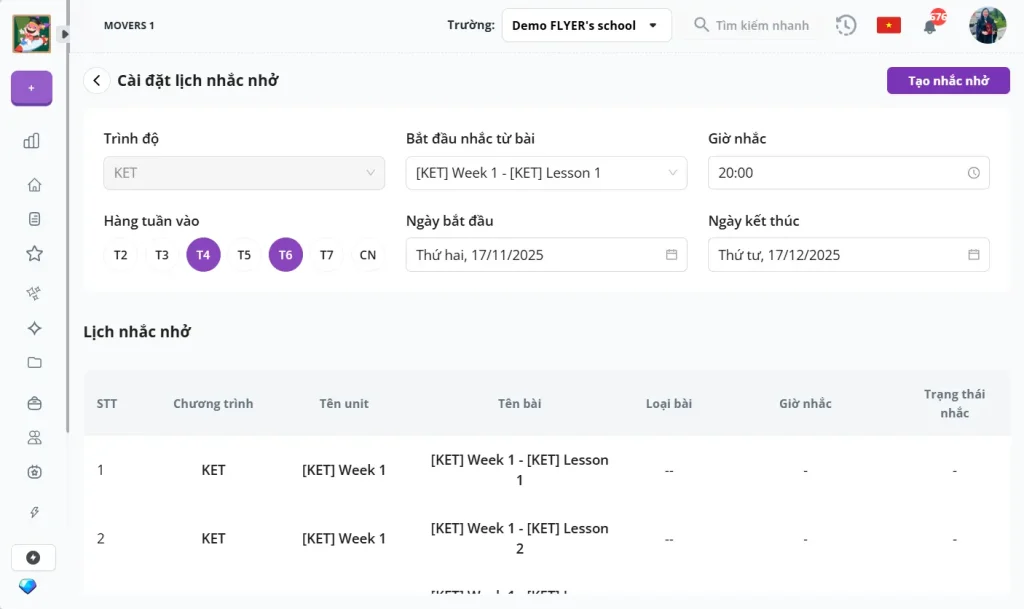Click the Giờ nhắc time field

[x=848, y=173]
